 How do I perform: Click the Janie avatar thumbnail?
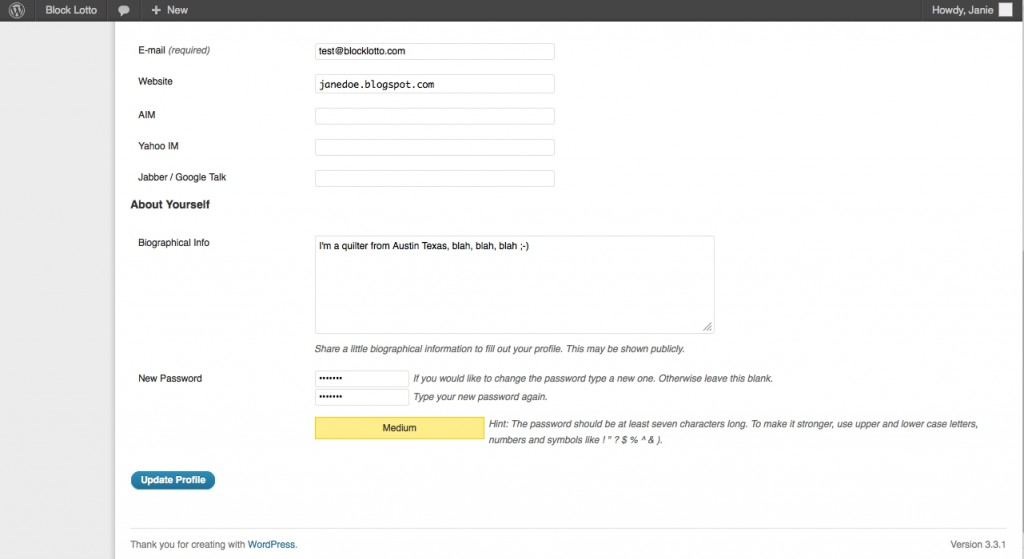point(1006,10)
